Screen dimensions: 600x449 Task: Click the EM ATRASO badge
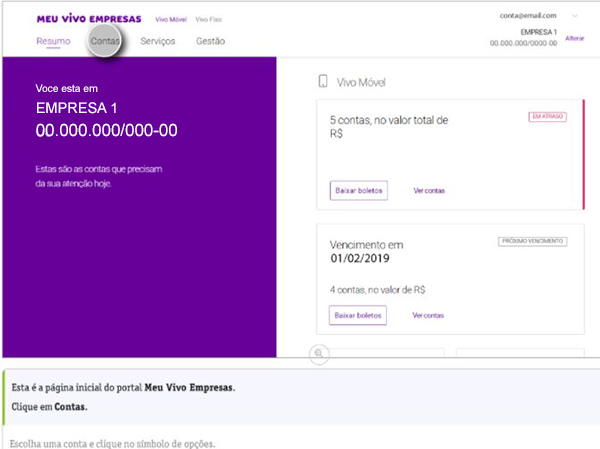(x=548, y=116)
